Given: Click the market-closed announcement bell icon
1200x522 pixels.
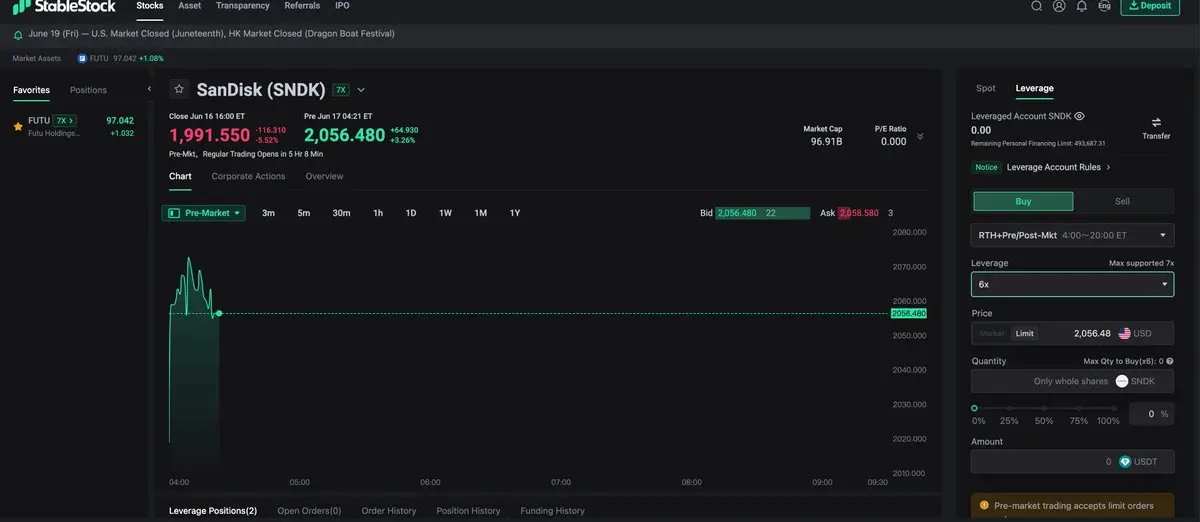Looking at the screenshot, I should [18, 34].
